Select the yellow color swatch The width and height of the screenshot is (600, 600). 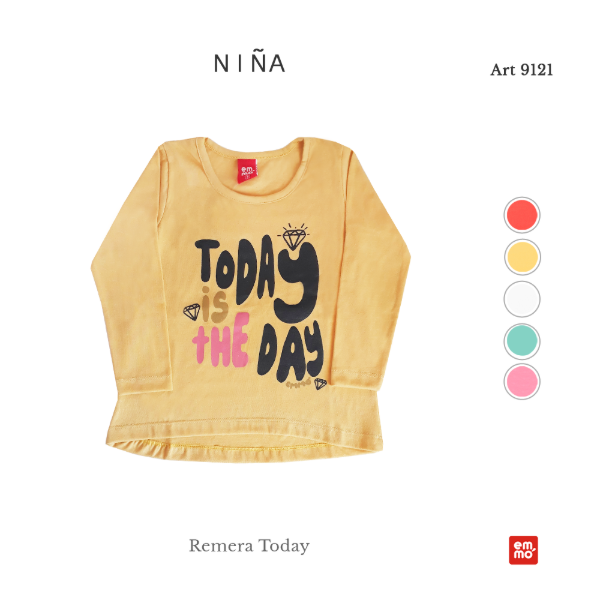(x=522, y=257)
